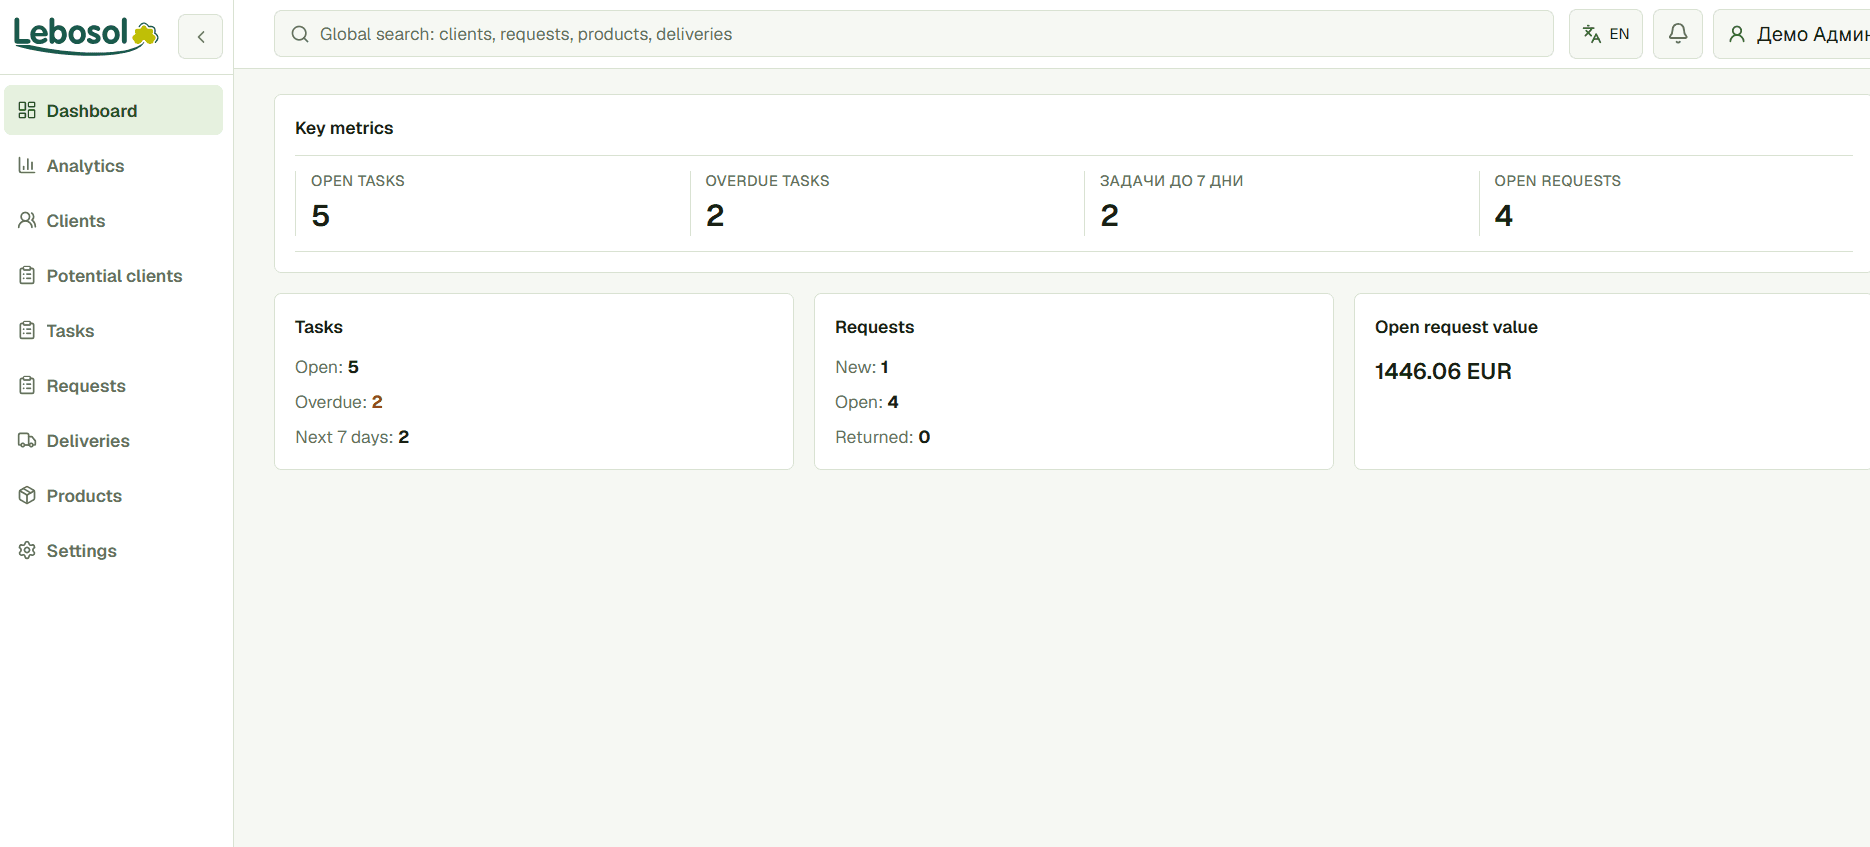Open notifications with the bell icon
This screenshot has width=1870, height=847.
tap(1678, 34)
